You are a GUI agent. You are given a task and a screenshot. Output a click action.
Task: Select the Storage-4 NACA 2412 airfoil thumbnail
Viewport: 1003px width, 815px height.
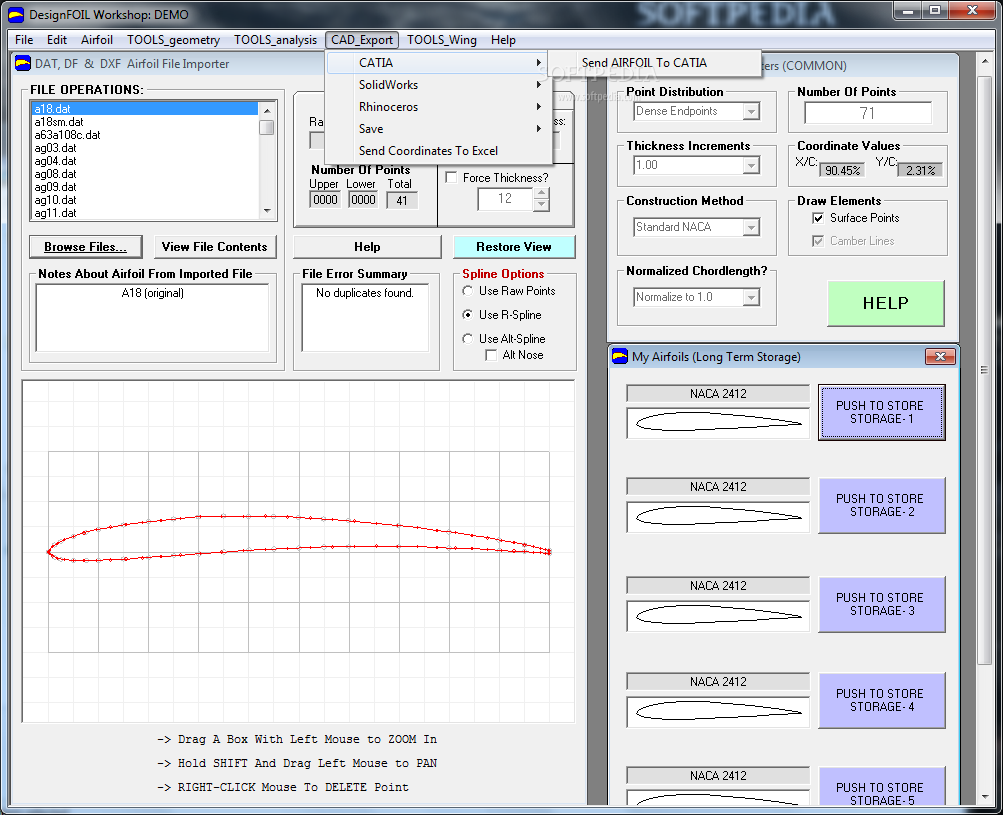[x=718, y=711]
